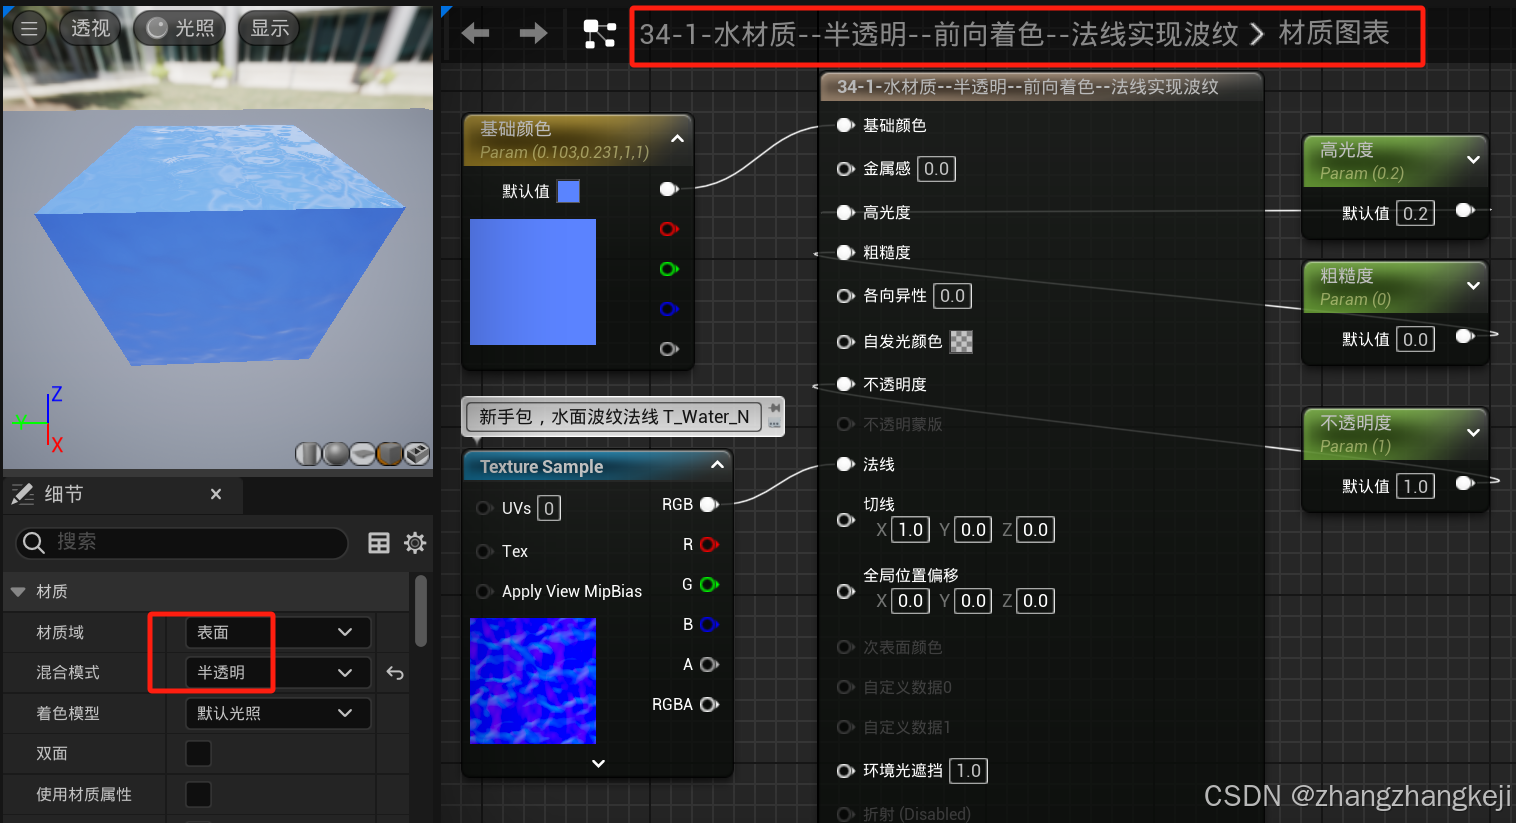Select the cylinder preview mesh icon
The width and height of the screenshot is (1516, 823).
(308, 453)
